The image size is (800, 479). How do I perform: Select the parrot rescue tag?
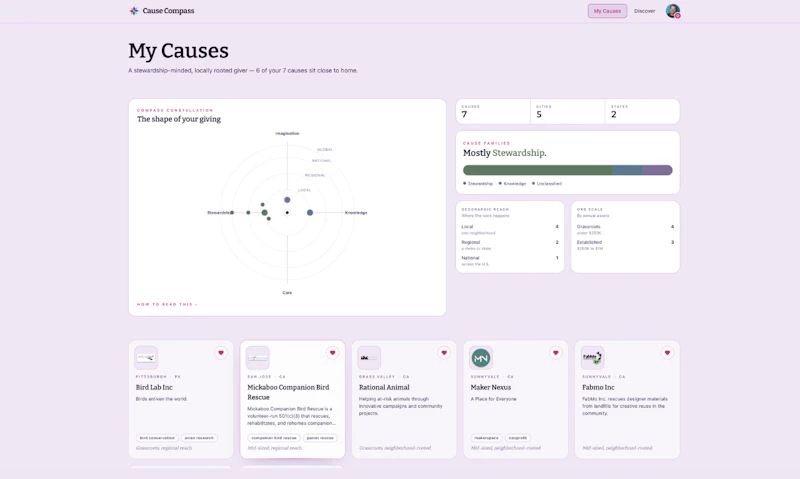pos(320,438)
